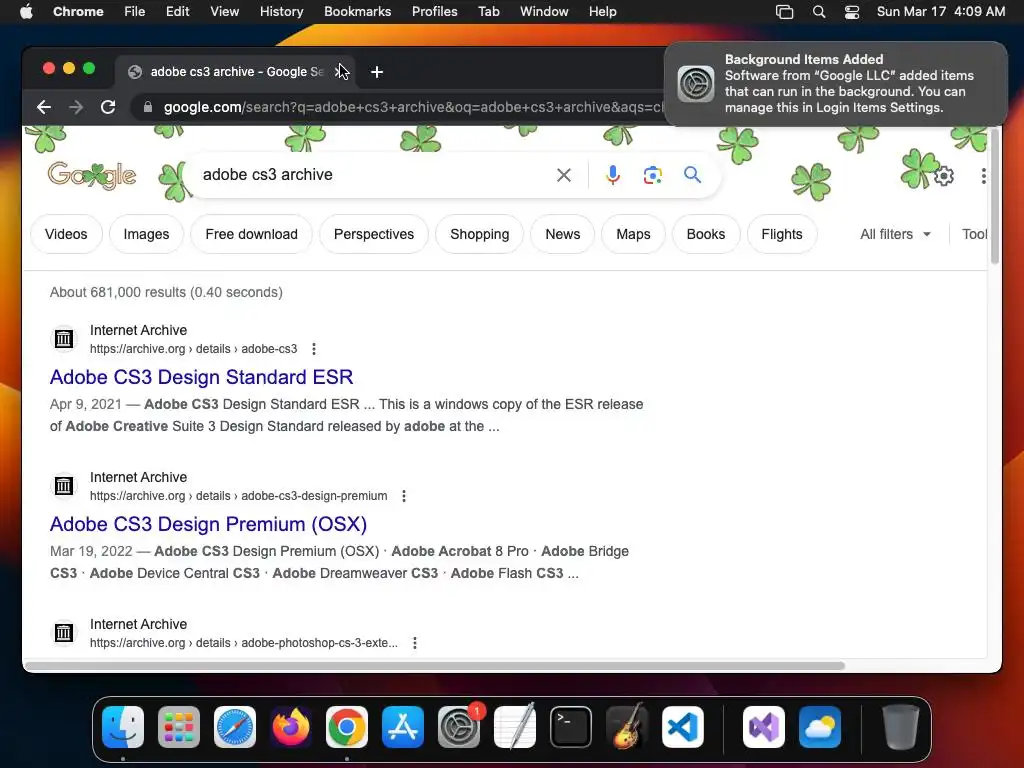Switch to Books results
This screenshot has width=1024, height=768.
point(706,234)
